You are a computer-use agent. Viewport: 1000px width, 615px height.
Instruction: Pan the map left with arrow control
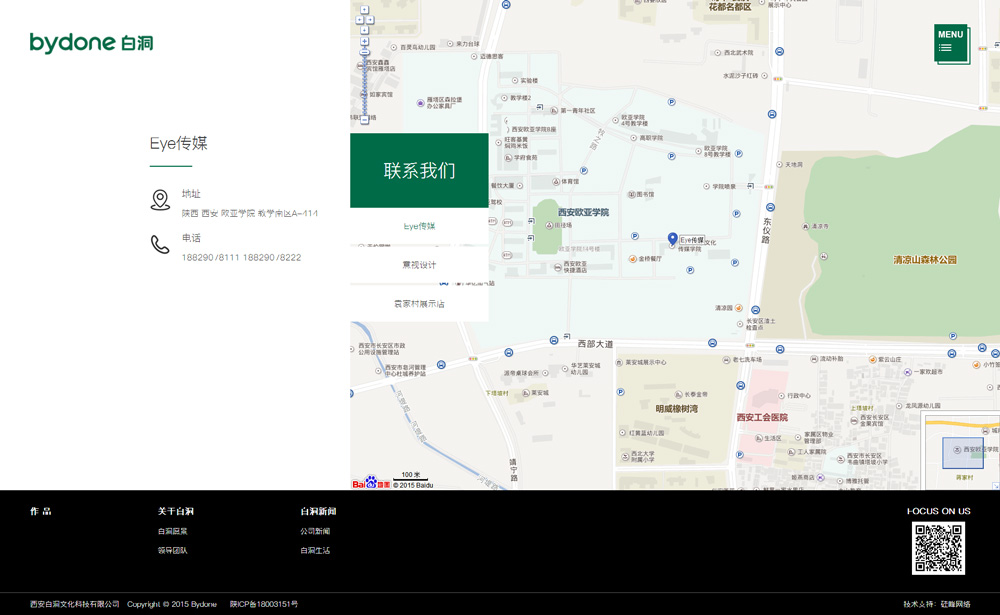[x=359, y=20]
